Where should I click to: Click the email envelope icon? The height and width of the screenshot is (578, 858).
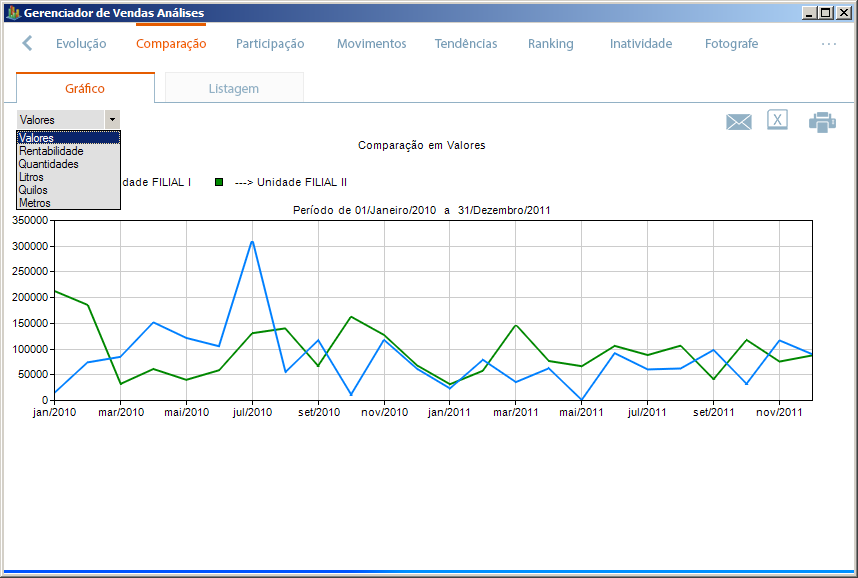click(x=738, y=122)
